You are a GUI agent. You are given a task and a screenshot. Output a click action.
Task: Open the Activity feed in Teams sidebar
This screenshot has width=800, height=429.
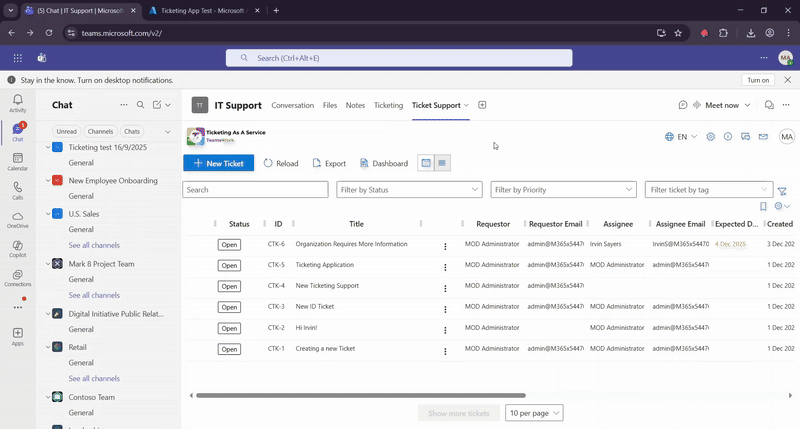click(17, 103)
